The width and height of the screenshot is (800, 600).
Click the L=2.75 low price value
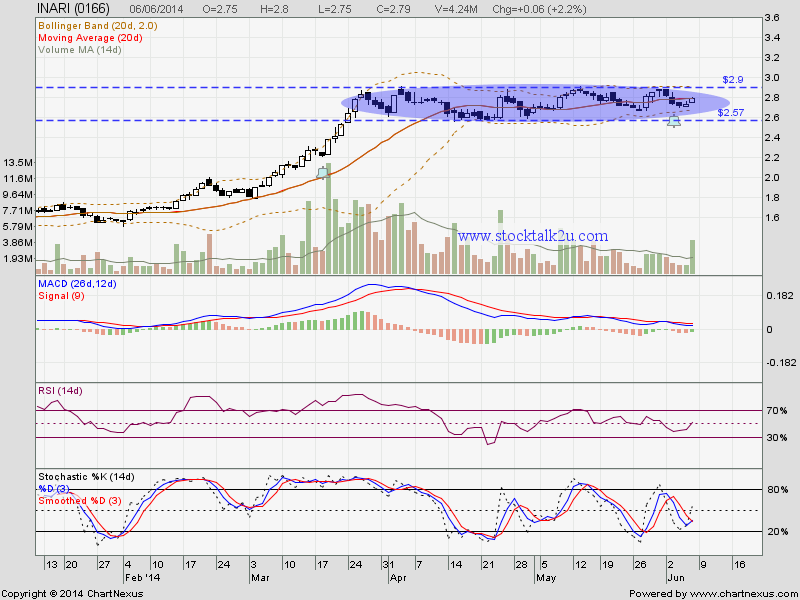pyautogui.click(x=334, y=9)
